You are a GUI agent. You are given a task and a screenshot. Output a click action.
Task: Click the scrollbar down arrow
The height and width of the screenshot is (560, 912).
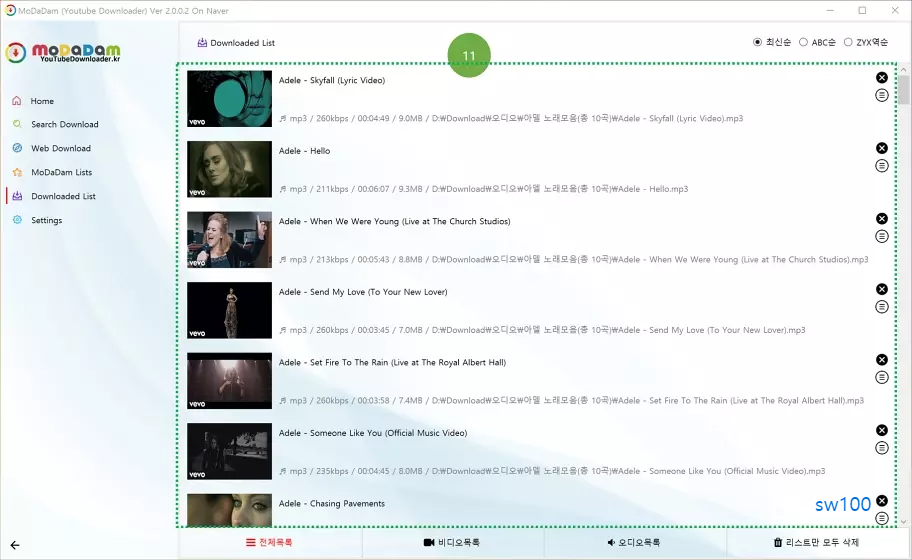coord(903,522)
